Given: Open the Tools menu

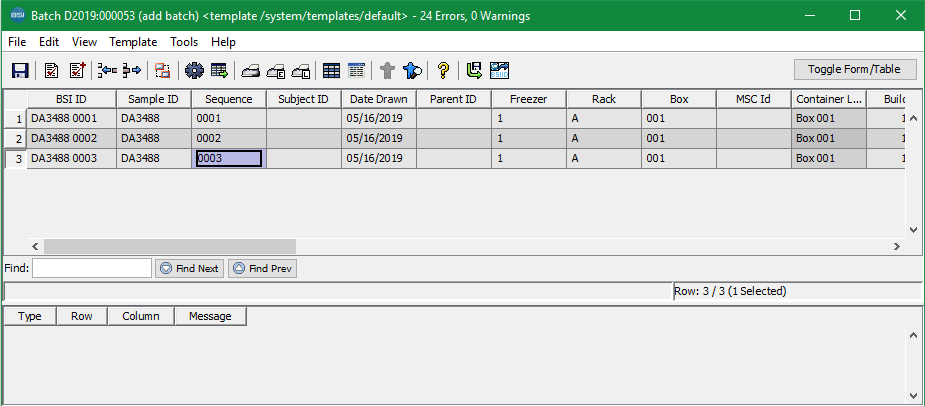Looking at the screenshot, I should click(184, 42).
